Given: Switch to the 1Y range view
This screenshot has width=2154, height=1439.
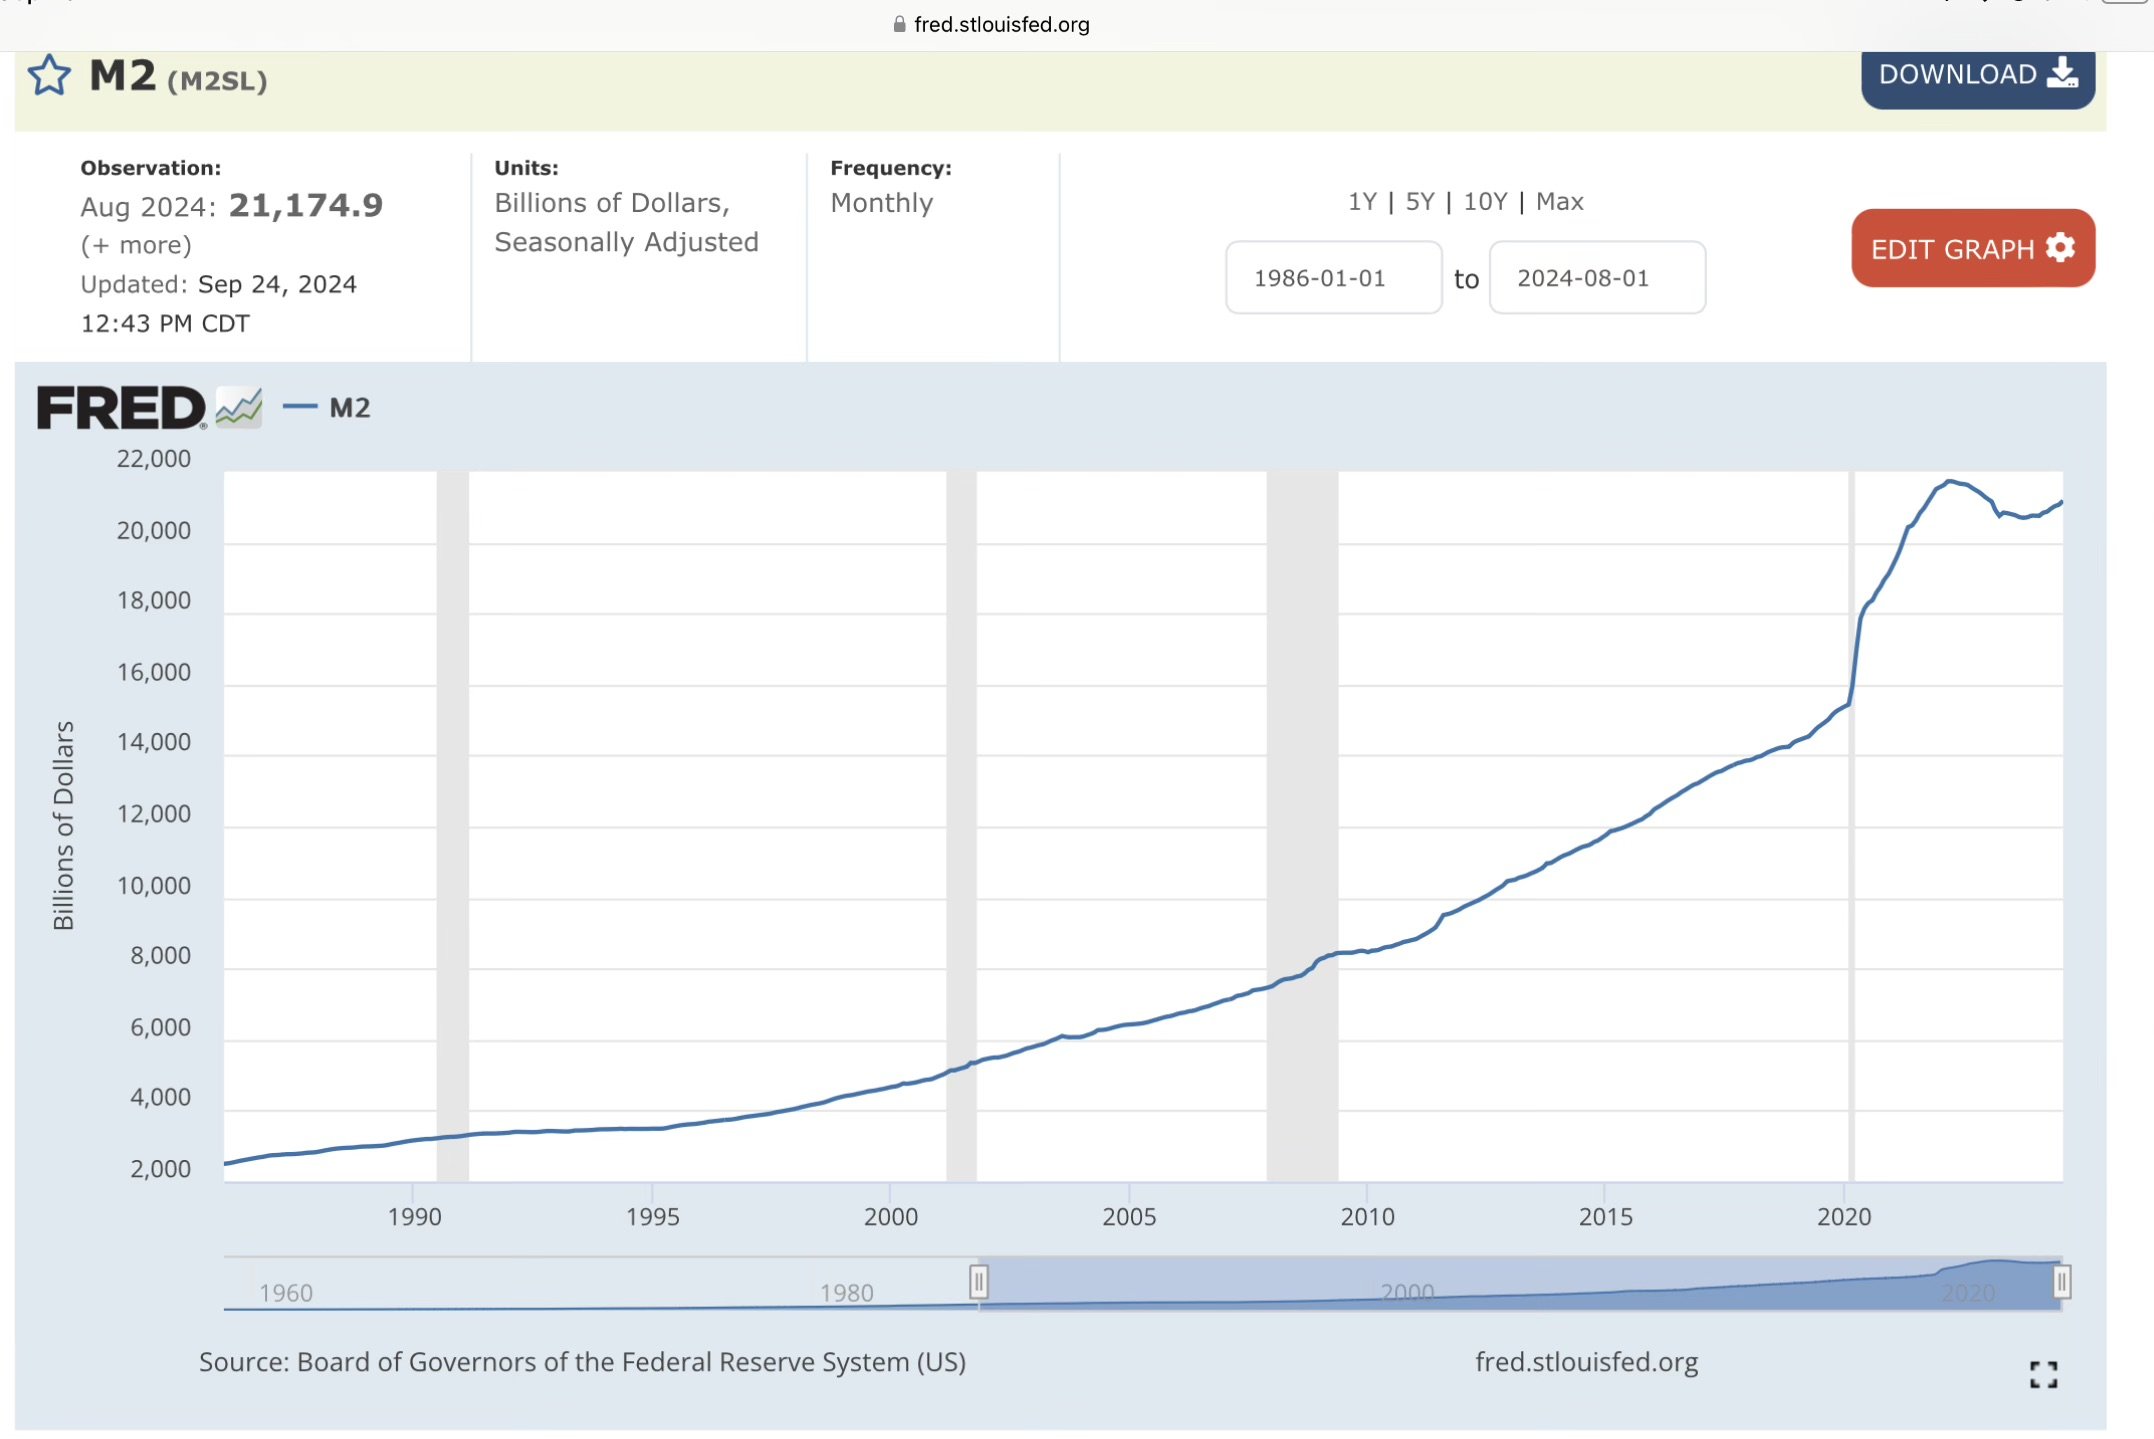Looking at the screenshot, I should point(1360,201).
